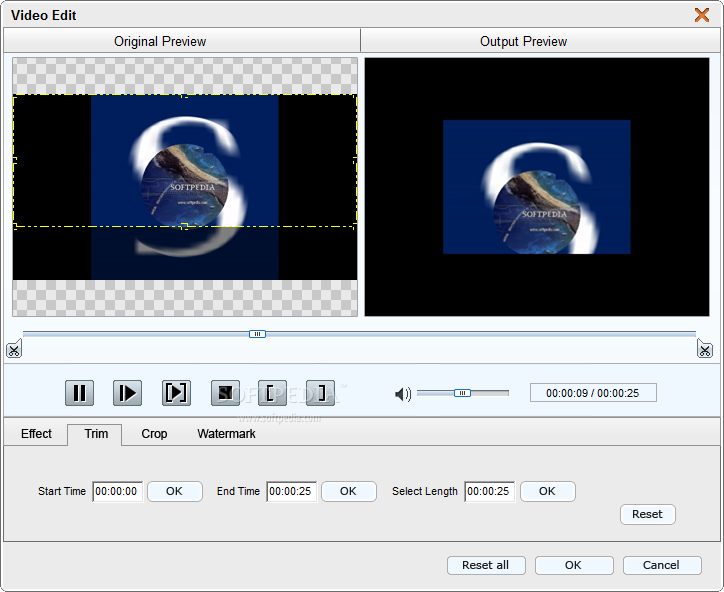The image size is (724, 592).
Task: Play the selected segment in brackets
Action: [176, 393]
